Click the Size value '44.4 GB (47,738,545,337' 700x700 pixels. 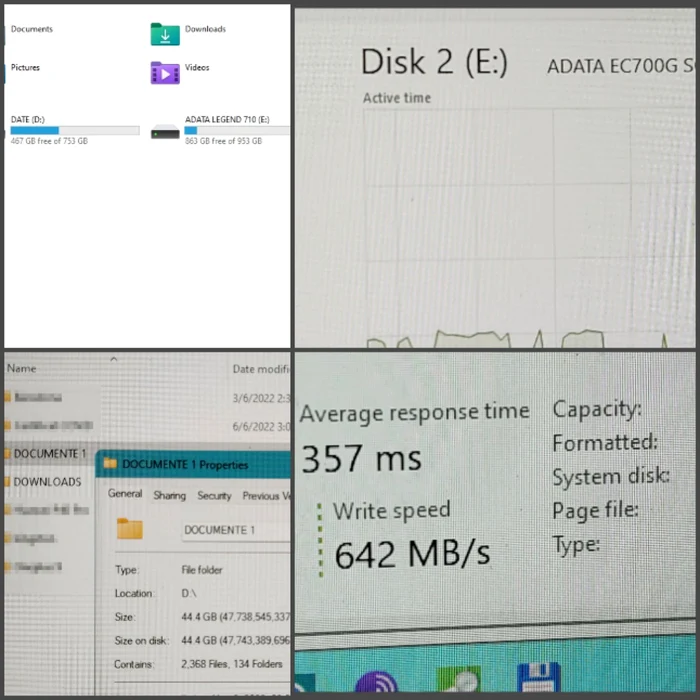coord(236,617)
